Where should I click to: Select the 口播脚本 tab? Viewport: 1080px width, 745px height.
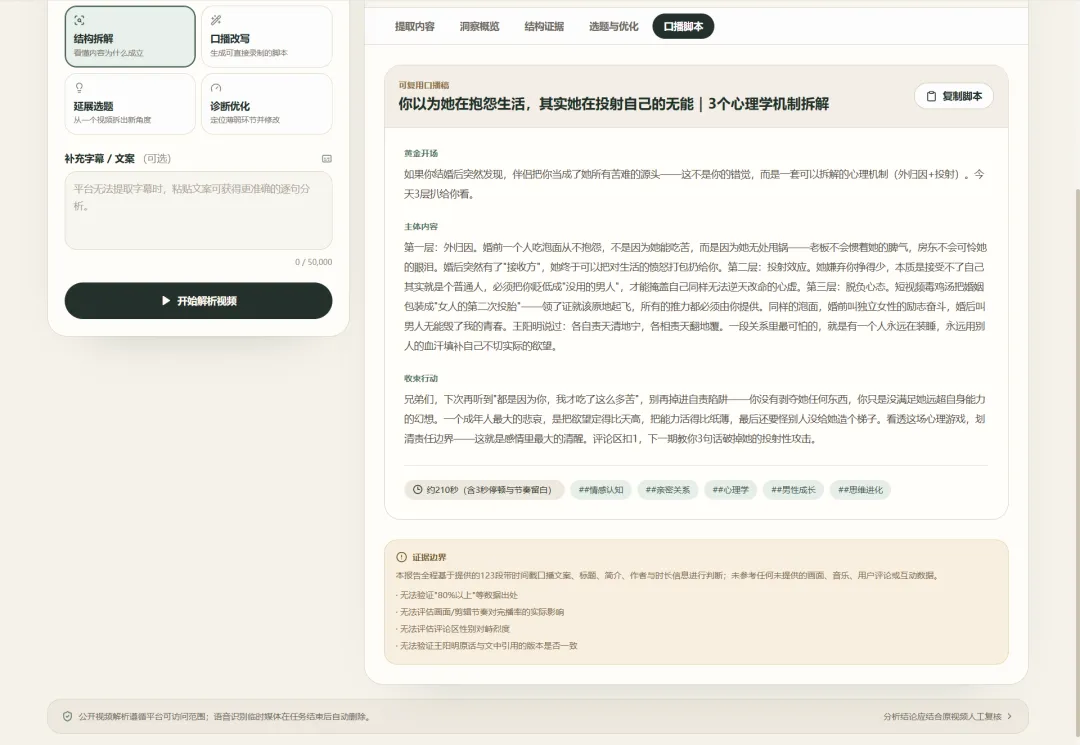[683, 26]
